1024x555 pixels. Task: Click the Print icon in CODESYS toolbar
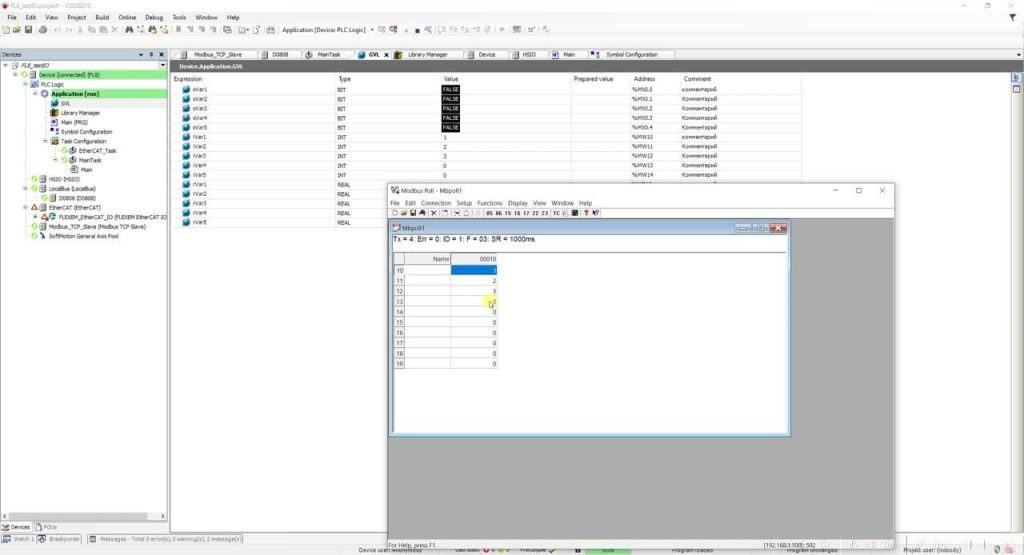(x=43, y=29)
